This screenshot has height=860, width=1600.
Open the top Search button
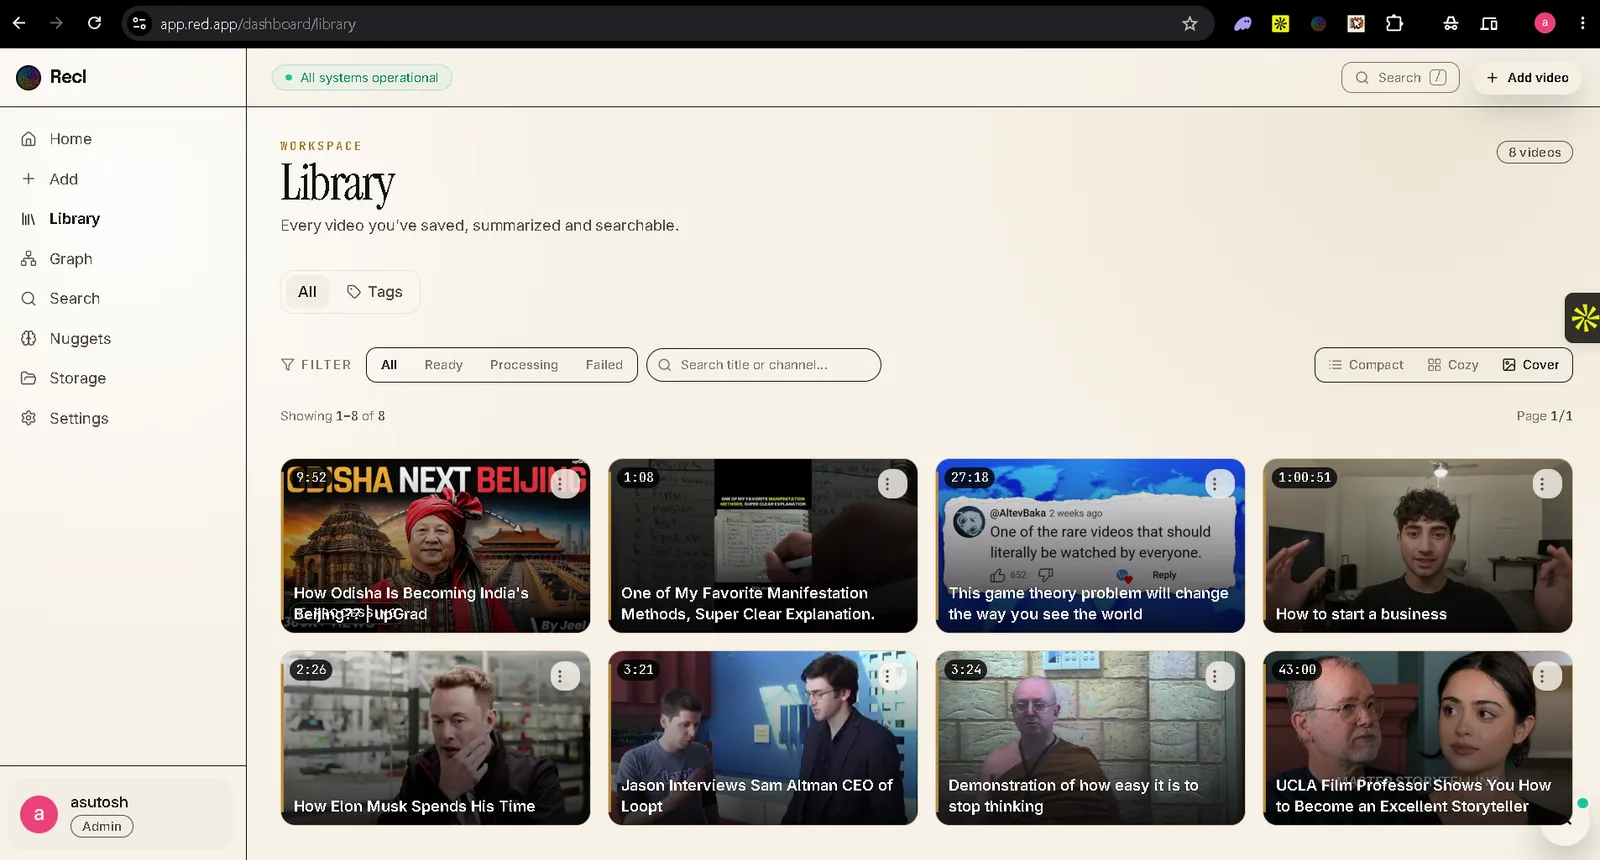[1400, 77]
